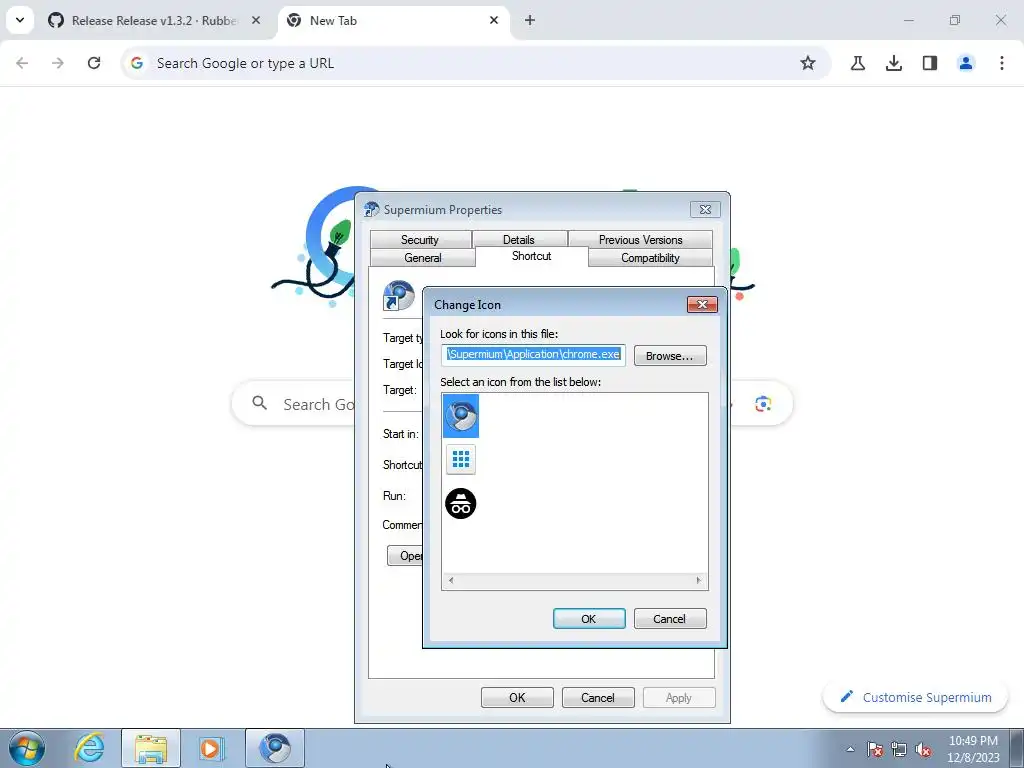Open the Compatibility tab
The width and height of the screenshot is (1024, 768).
[x=650, y=258]
